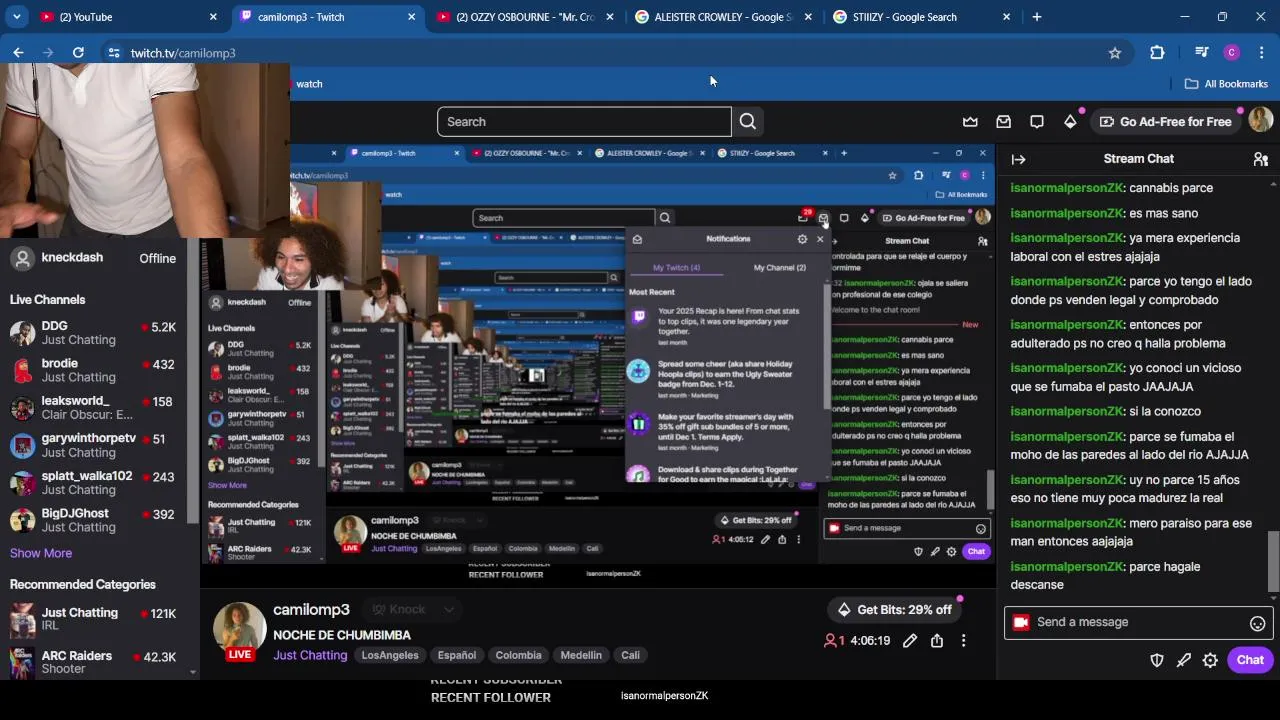Image resolution: width=1280 pixels, height=720 pixels.
Task: Click the Español tag
Action: click(x=457, y=655)
